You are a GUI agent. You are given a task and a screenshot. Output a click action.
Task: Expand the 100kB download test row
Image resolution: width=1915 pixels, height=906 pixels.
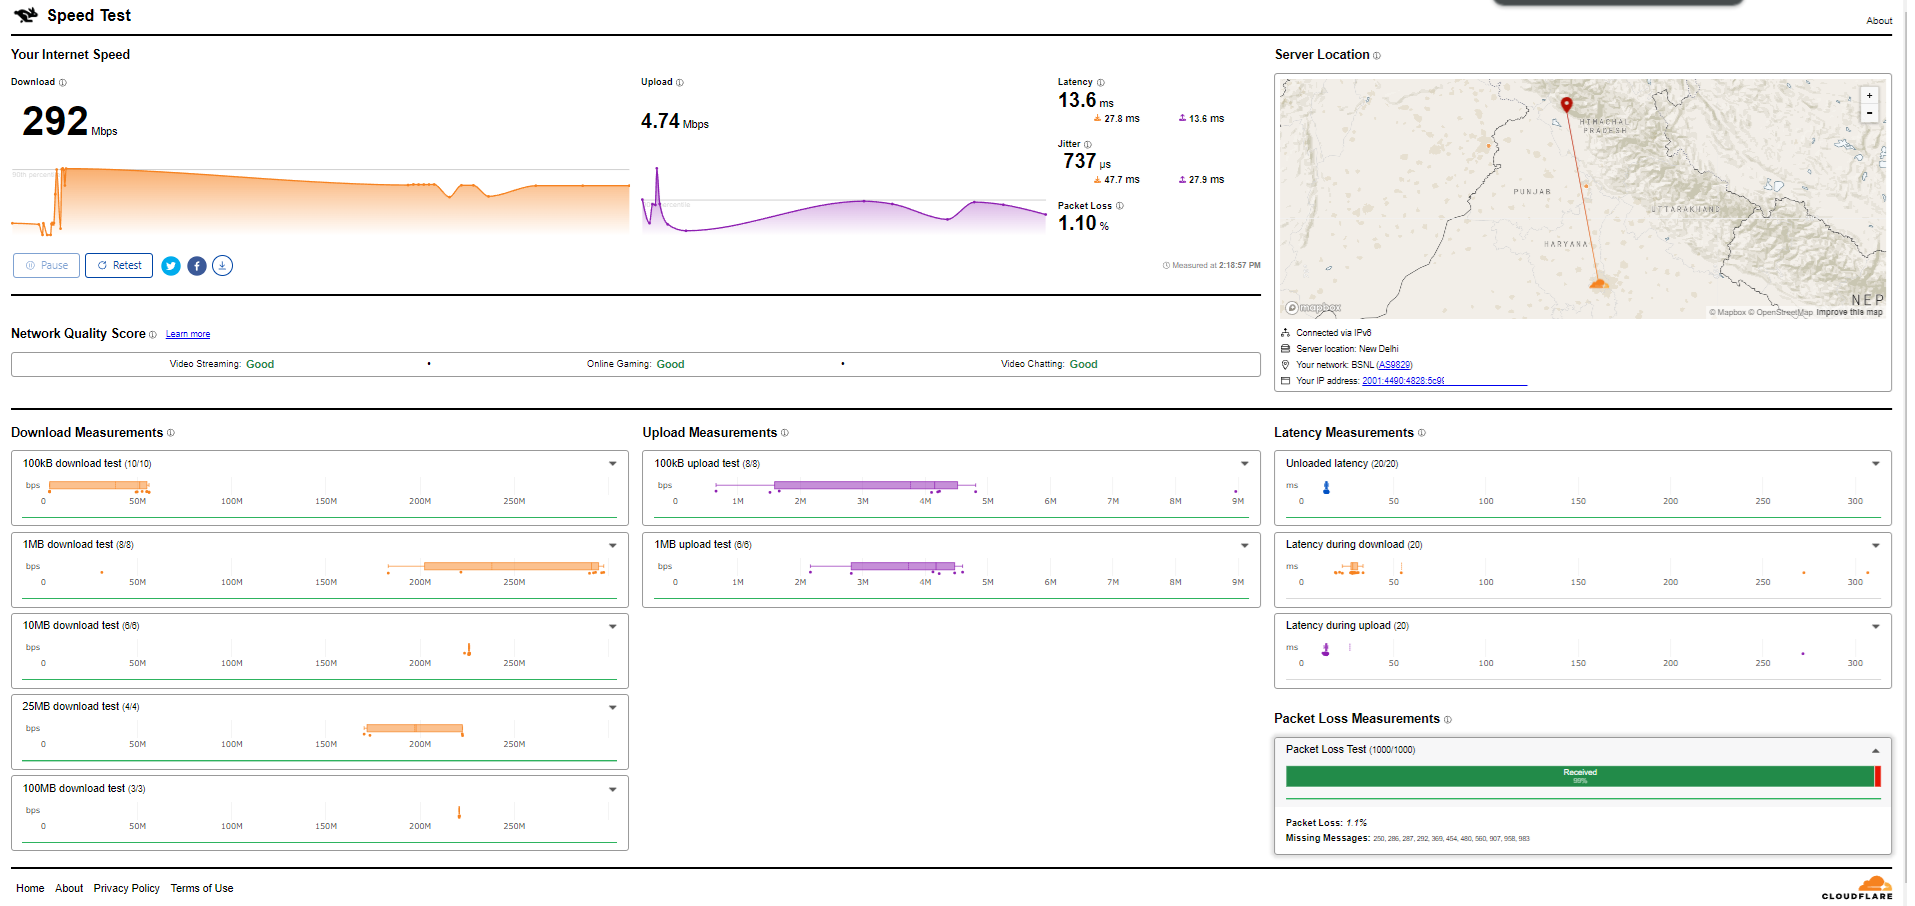(x=612, y=464)
